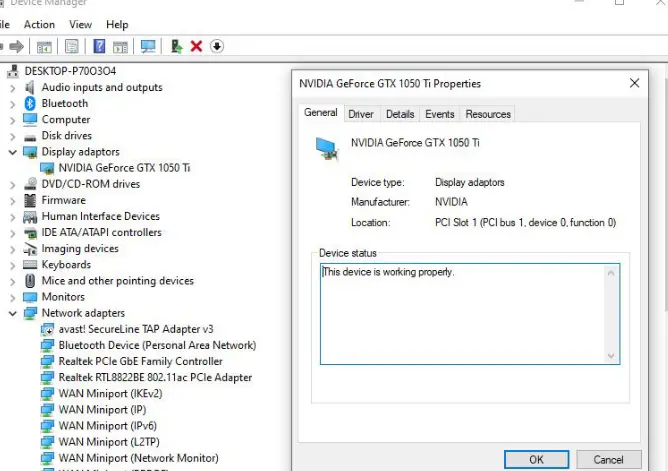This screenshot has height=471, width=668.
Task: Open the Help menu
Action: coord(117,24)
